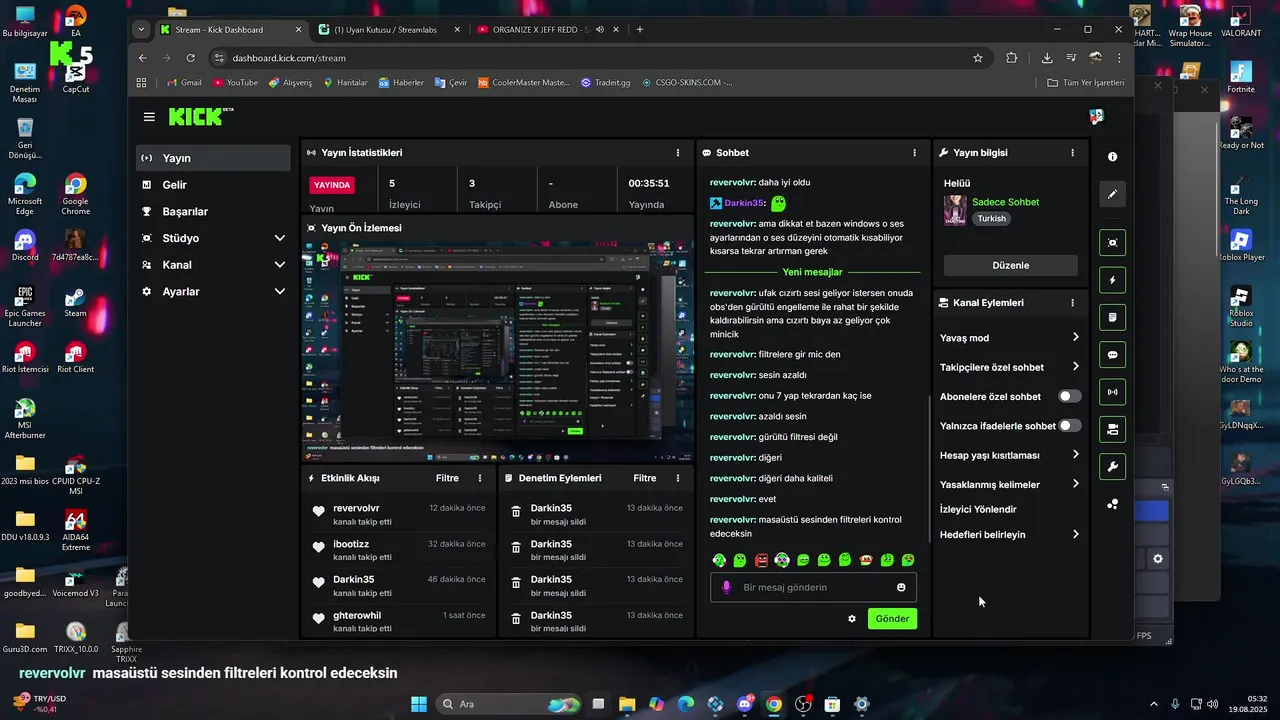Open Yayın İstatistikleri panel options menu

click(678, 153)
